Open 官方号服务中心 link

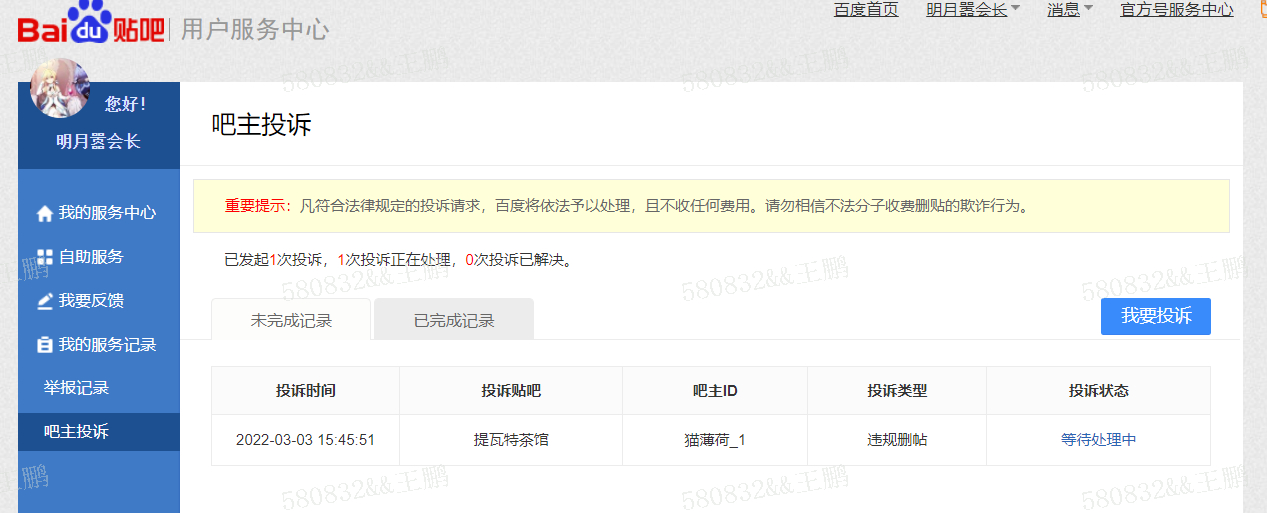(x=1176, y=10)
